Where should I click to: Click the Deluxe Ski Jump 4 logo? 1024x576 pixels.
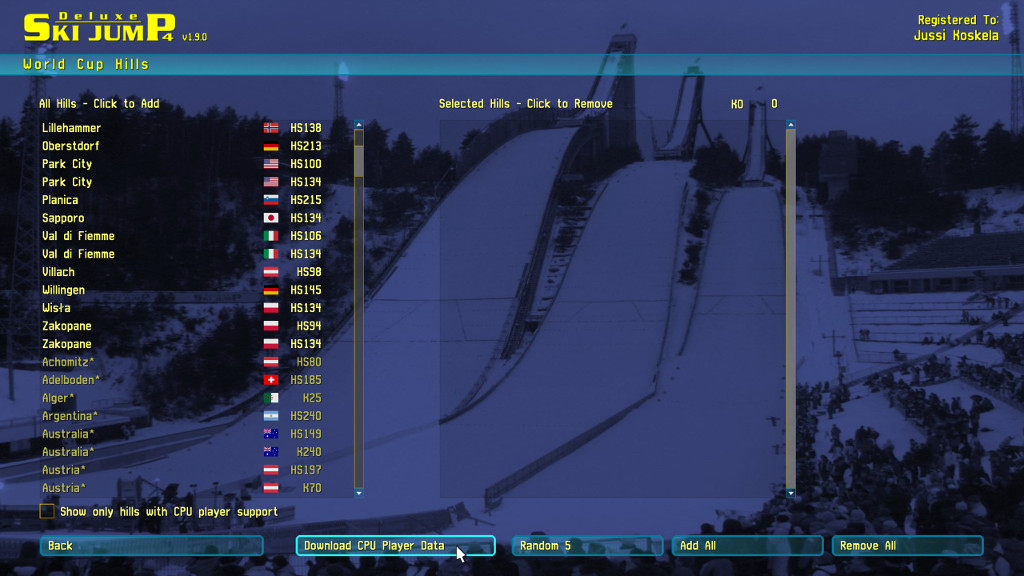[x=100, y=27]
